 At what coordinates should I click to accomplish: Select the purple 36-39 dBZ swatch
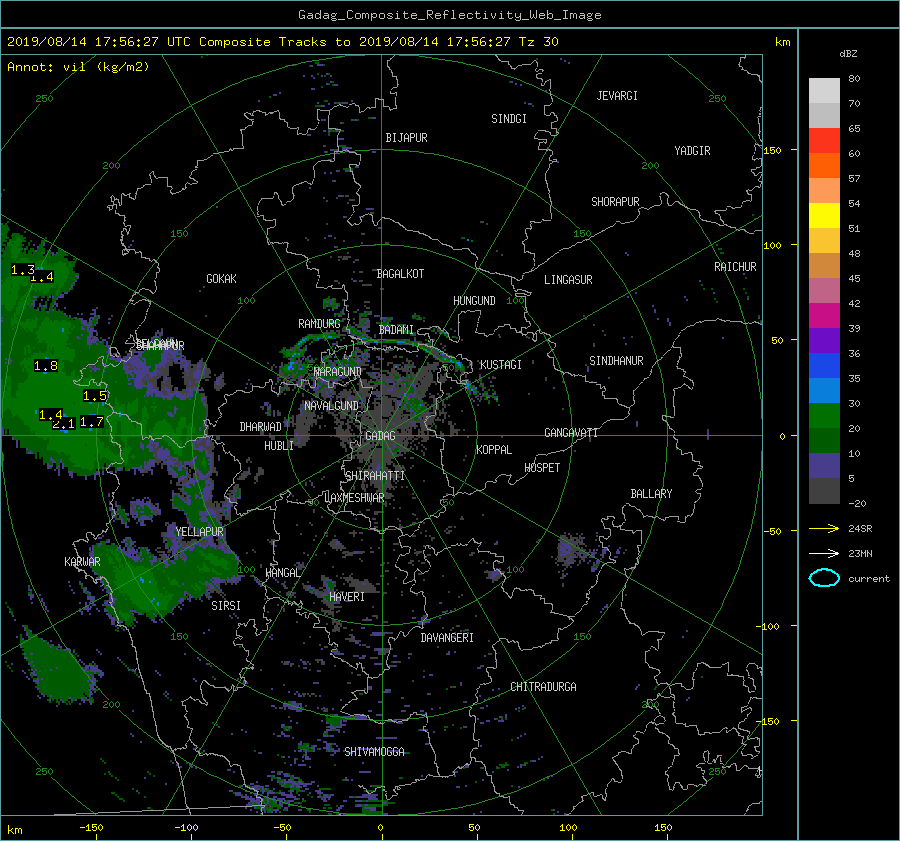(x=824, y=340)
